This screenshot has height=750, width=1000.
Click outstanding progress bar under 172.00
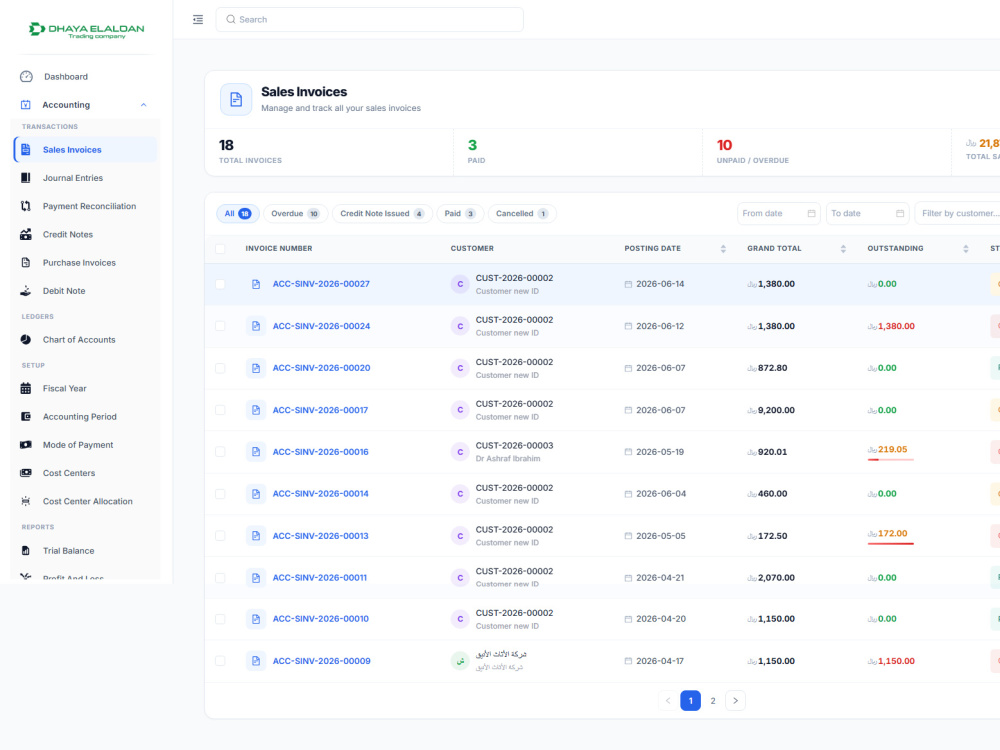[890, 543]
